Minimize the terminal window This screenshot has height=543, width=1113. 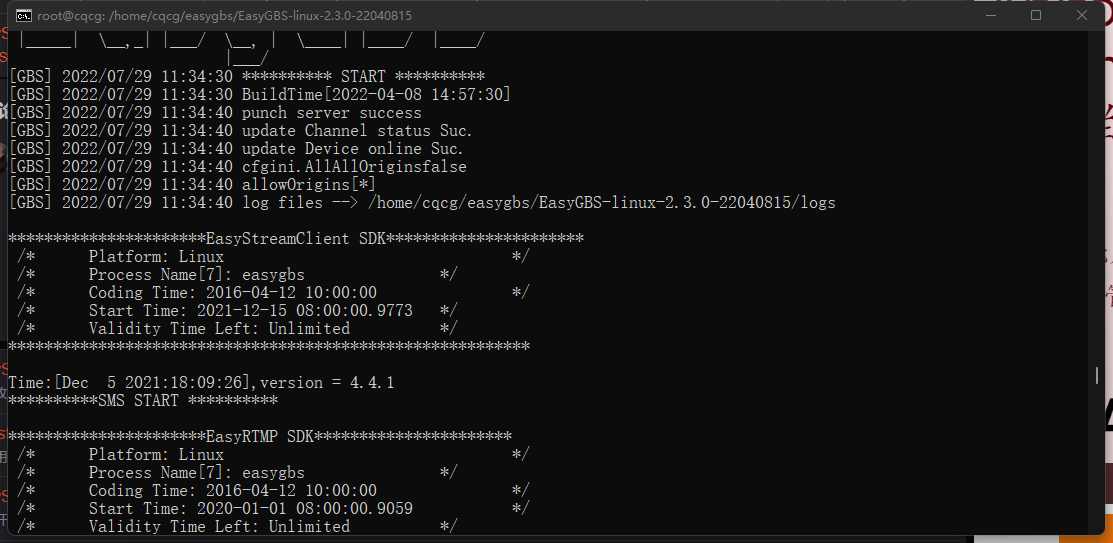point(990,15)
